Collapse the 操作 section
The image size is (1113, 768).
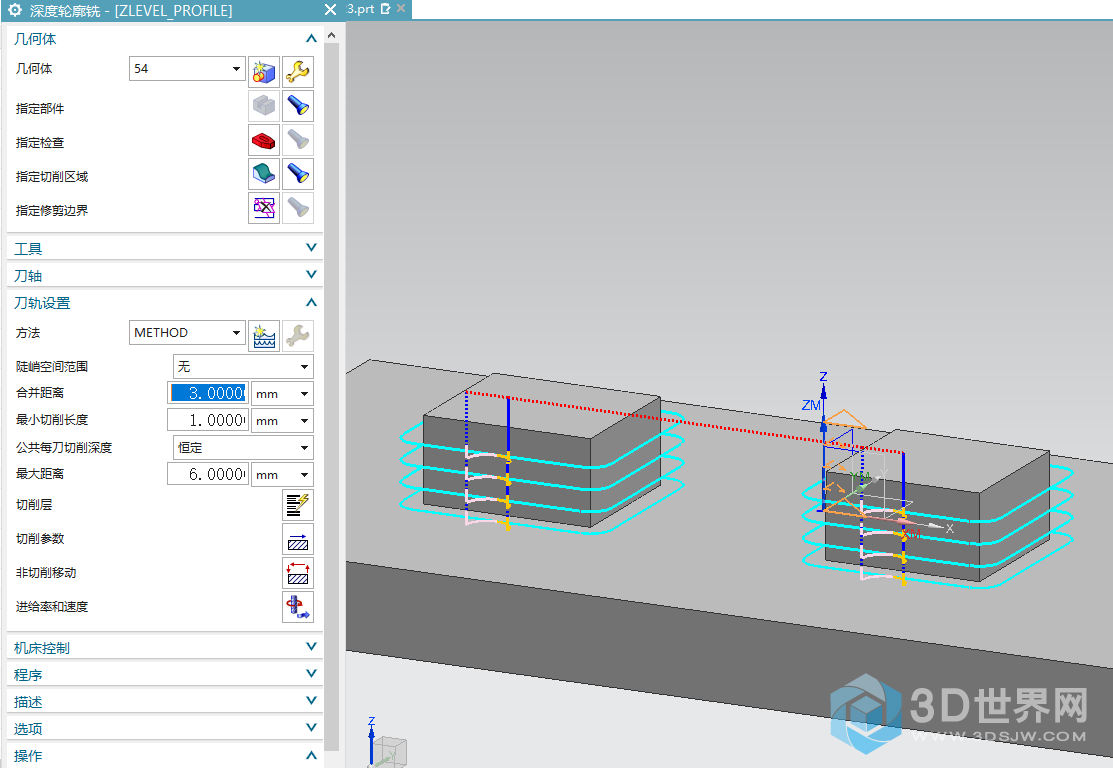[165, 755]
